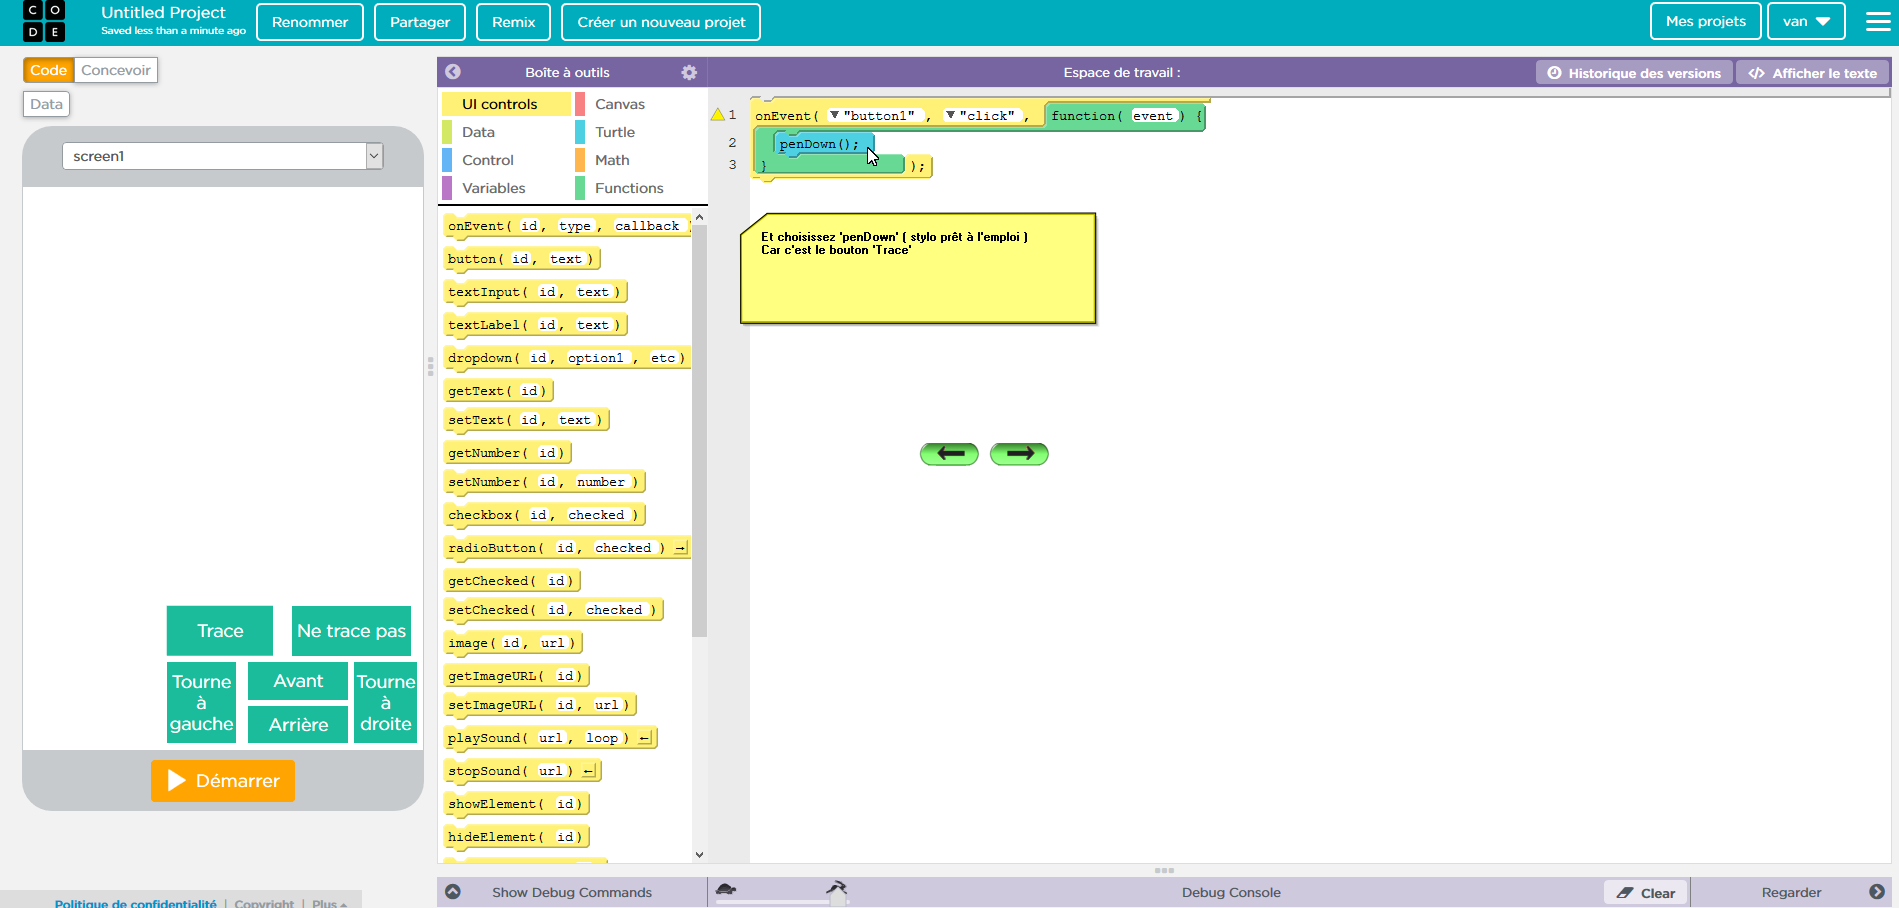
Task: Click Tourne à droite app button
Action: (x=386, y=702)
